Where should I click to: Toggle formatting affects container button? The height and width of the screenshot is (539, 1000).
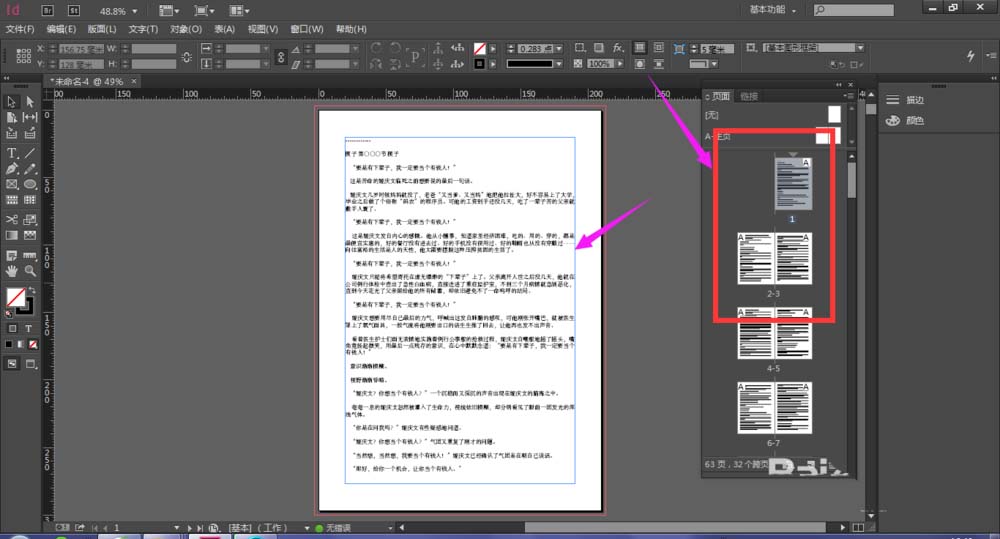[x=12, y=329]
